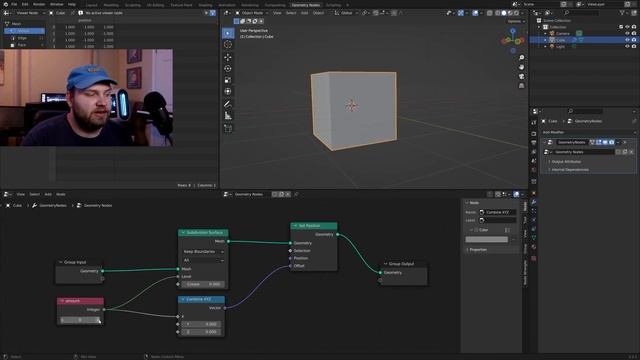Open the Modifiers wrench properties tab
This screenshot has width=640, height=360.
[534, 202]
